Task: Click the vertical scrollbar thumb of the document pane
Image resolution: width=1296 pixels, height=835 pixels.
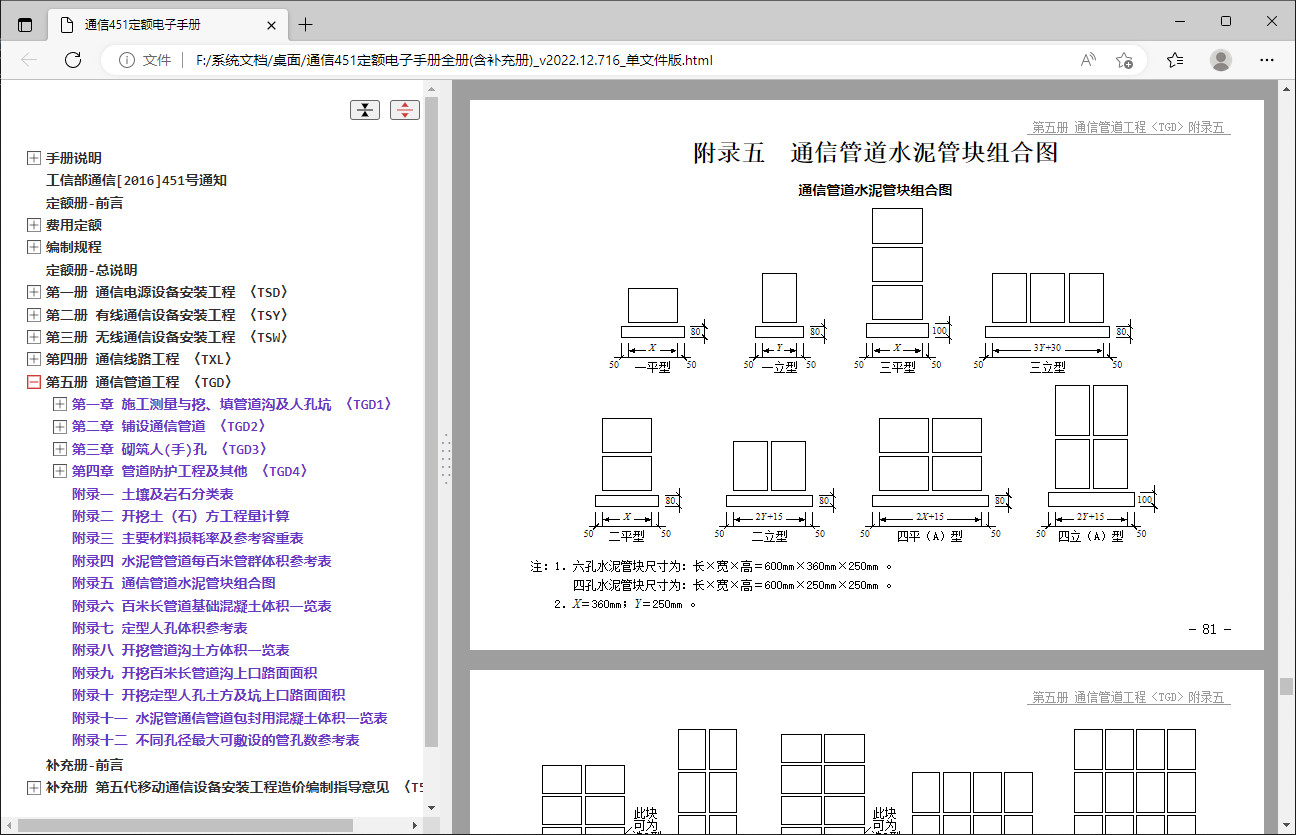Action: (1286, 687)
